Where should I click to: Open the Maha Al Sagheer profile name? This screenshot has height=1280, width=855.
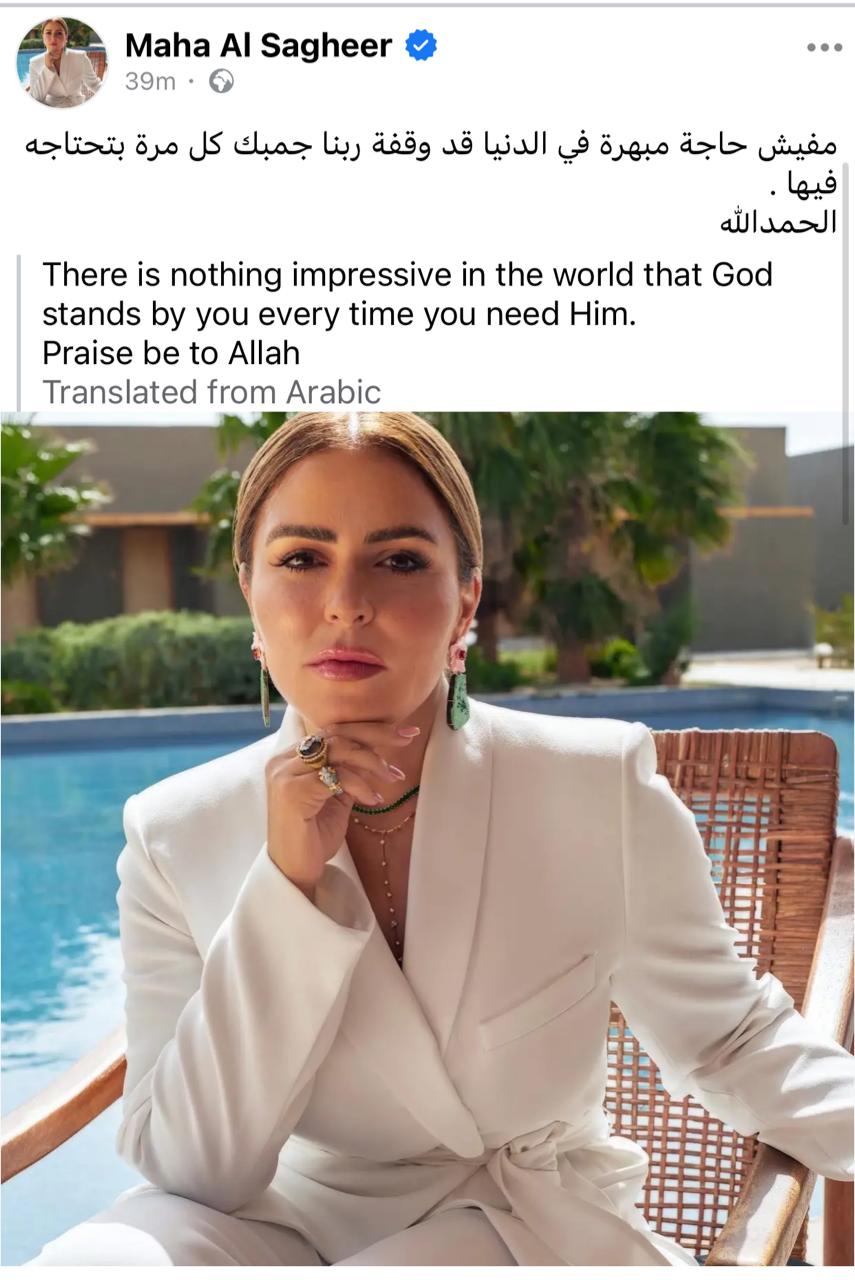tap(258, 45)
